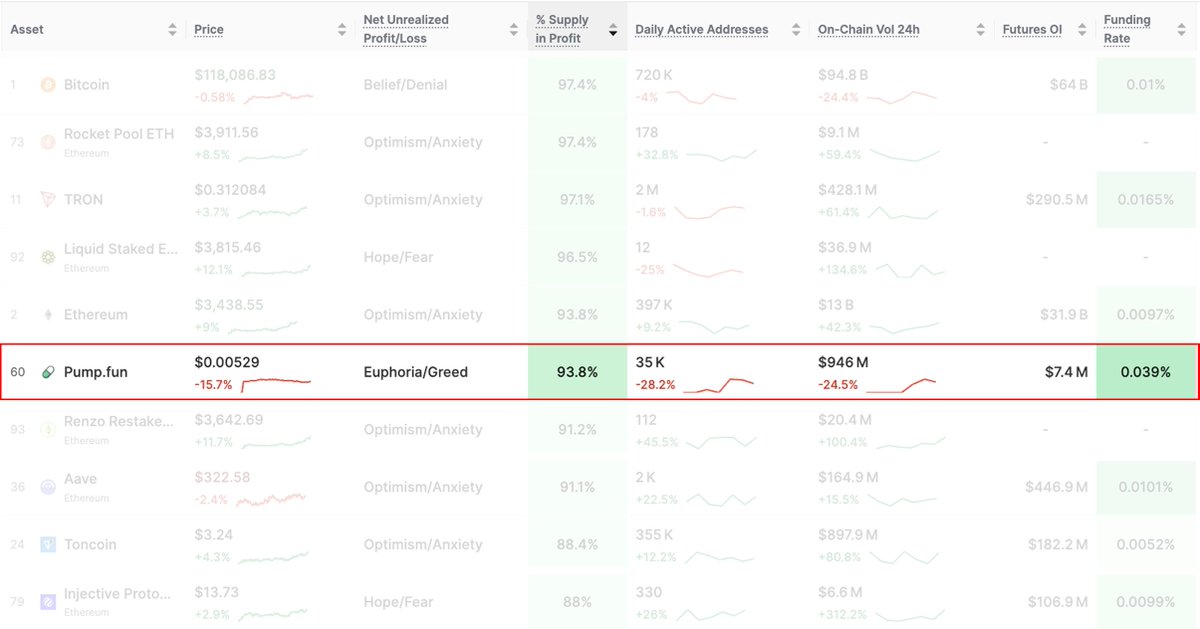Image resolution: width=1200 pixels, height=629 pixels.
Task: Click TRON's 97.1% supply in profit cell
Action: point(577,200)
